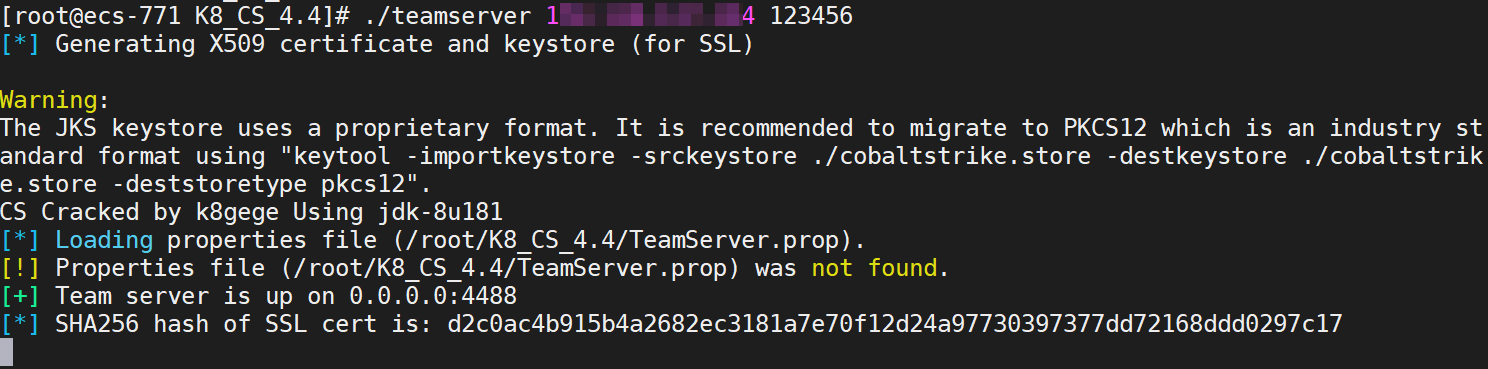Click the cyan word Loading
The height and width of the screenshot is (369, 1488).
click(x=104, y=240)
